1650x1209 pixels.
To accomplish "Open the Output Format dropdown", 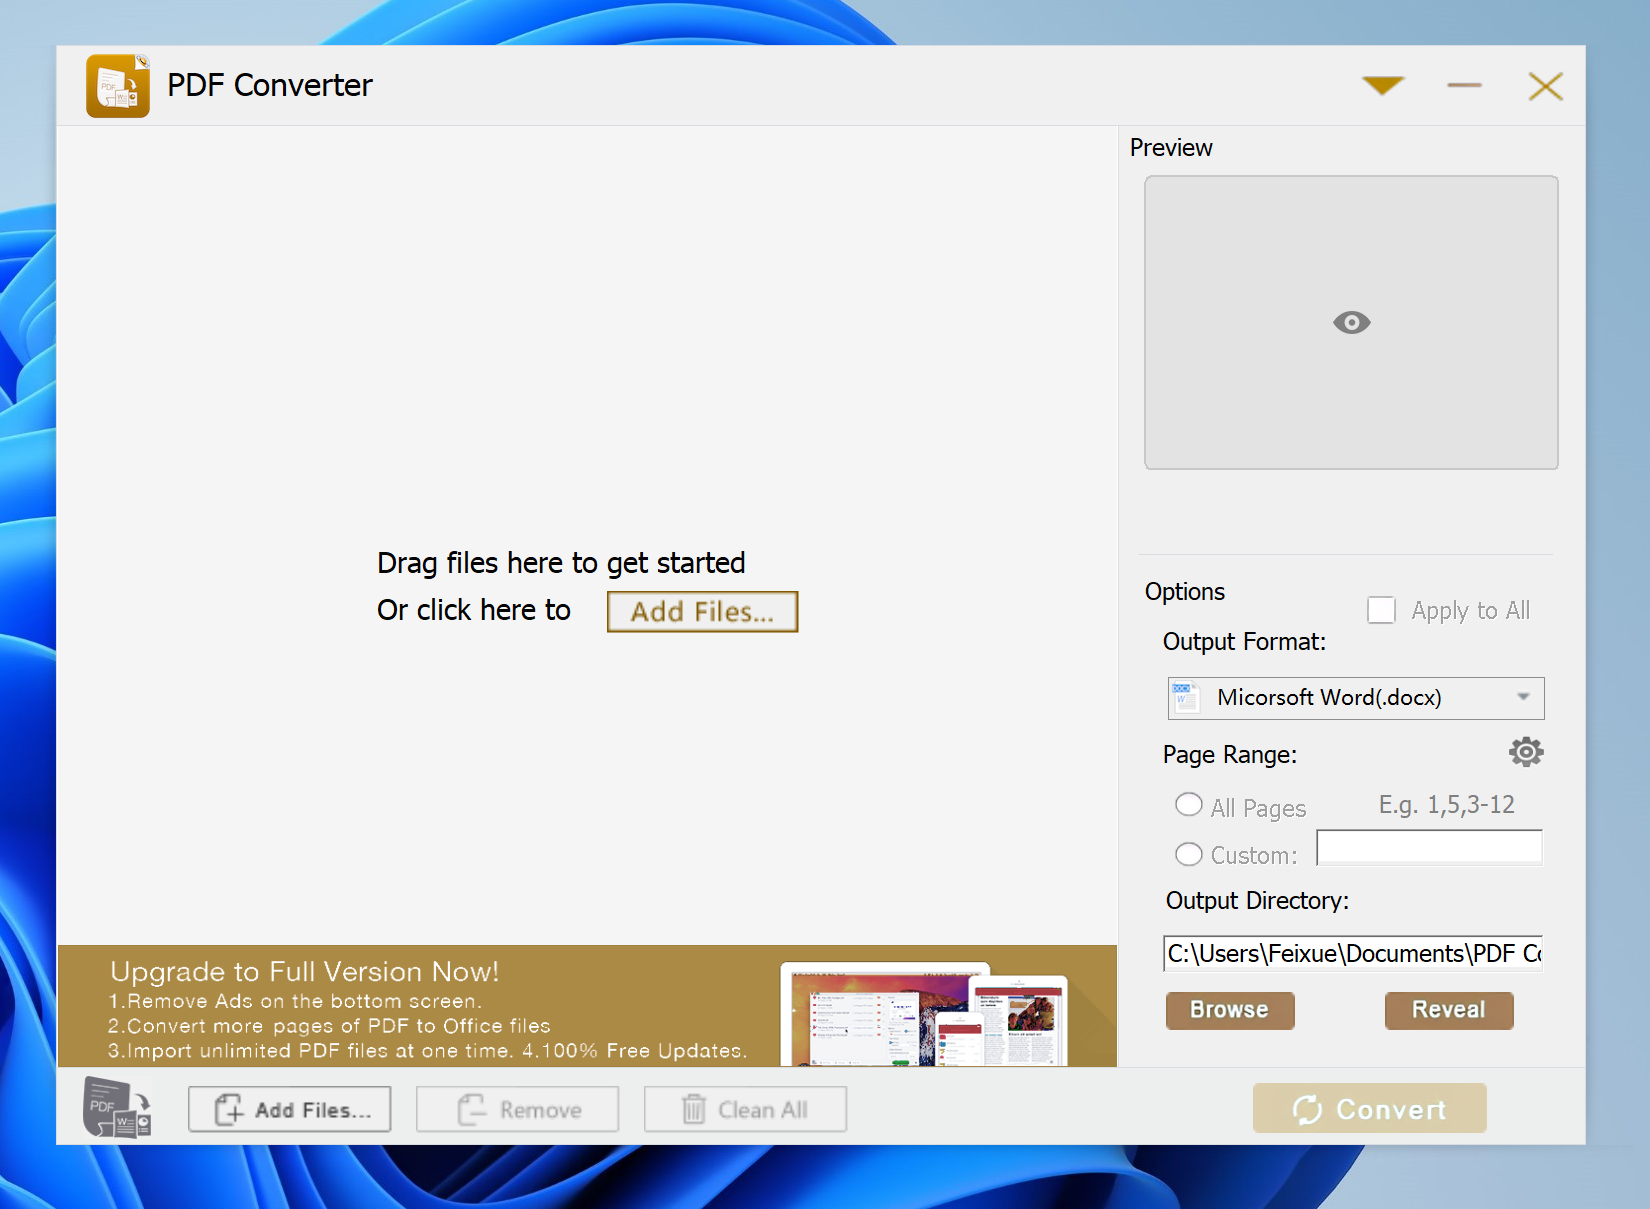I will point(1355,698).
